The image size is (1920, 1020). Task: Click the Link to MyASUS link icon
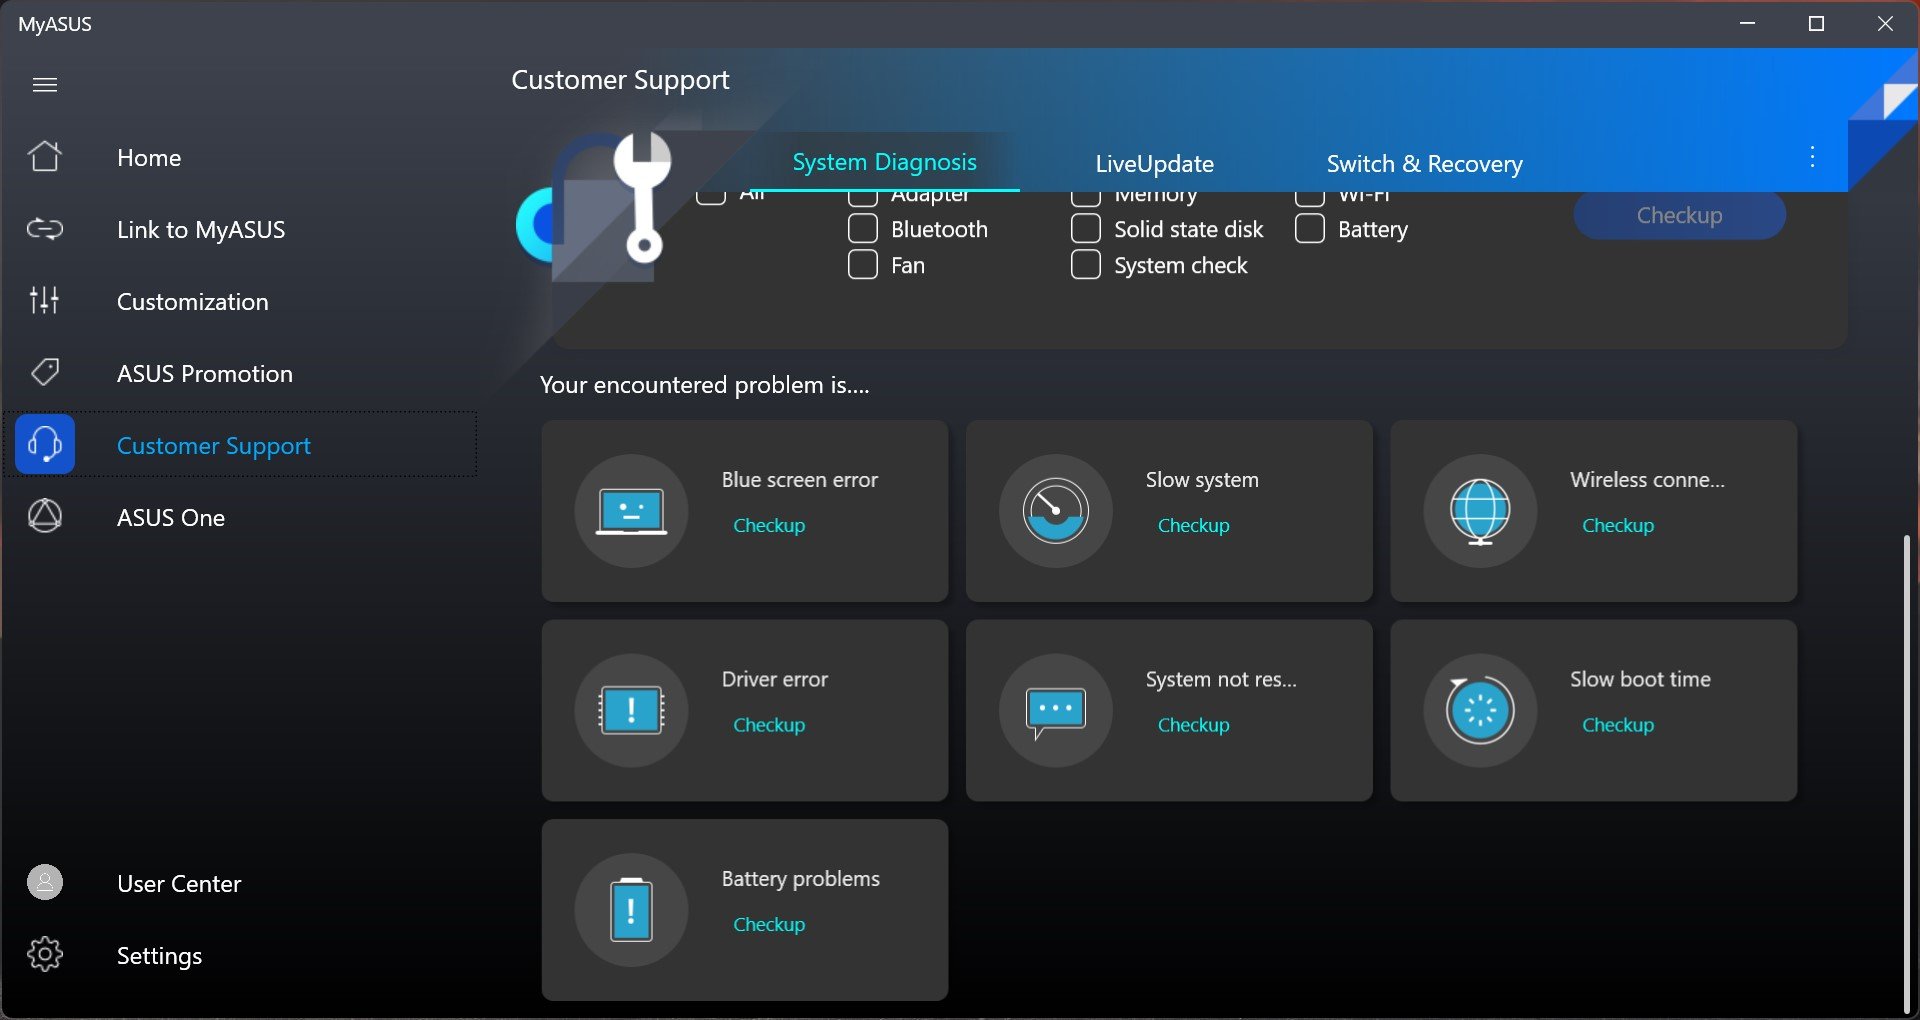(45, 229)
